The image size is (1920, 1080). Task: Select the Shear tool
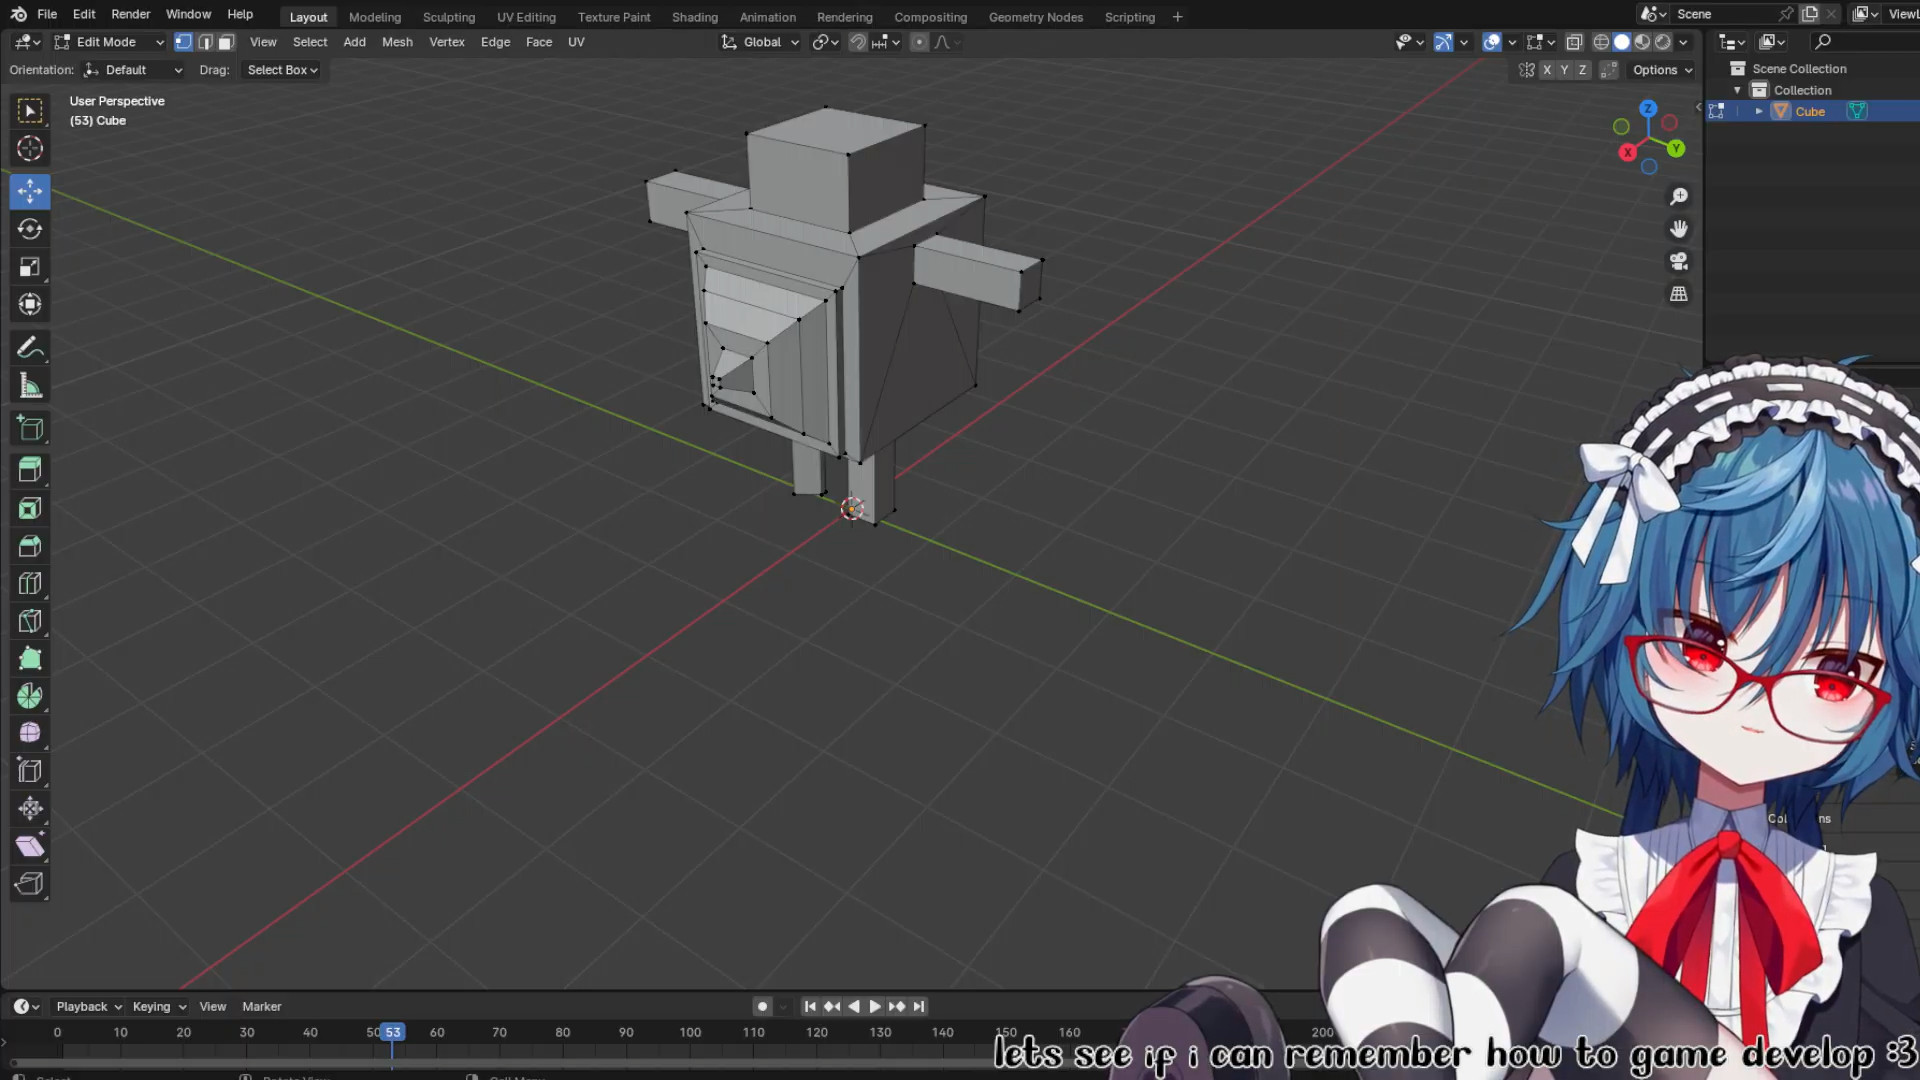pyautogui.click(x=30, y=846)
